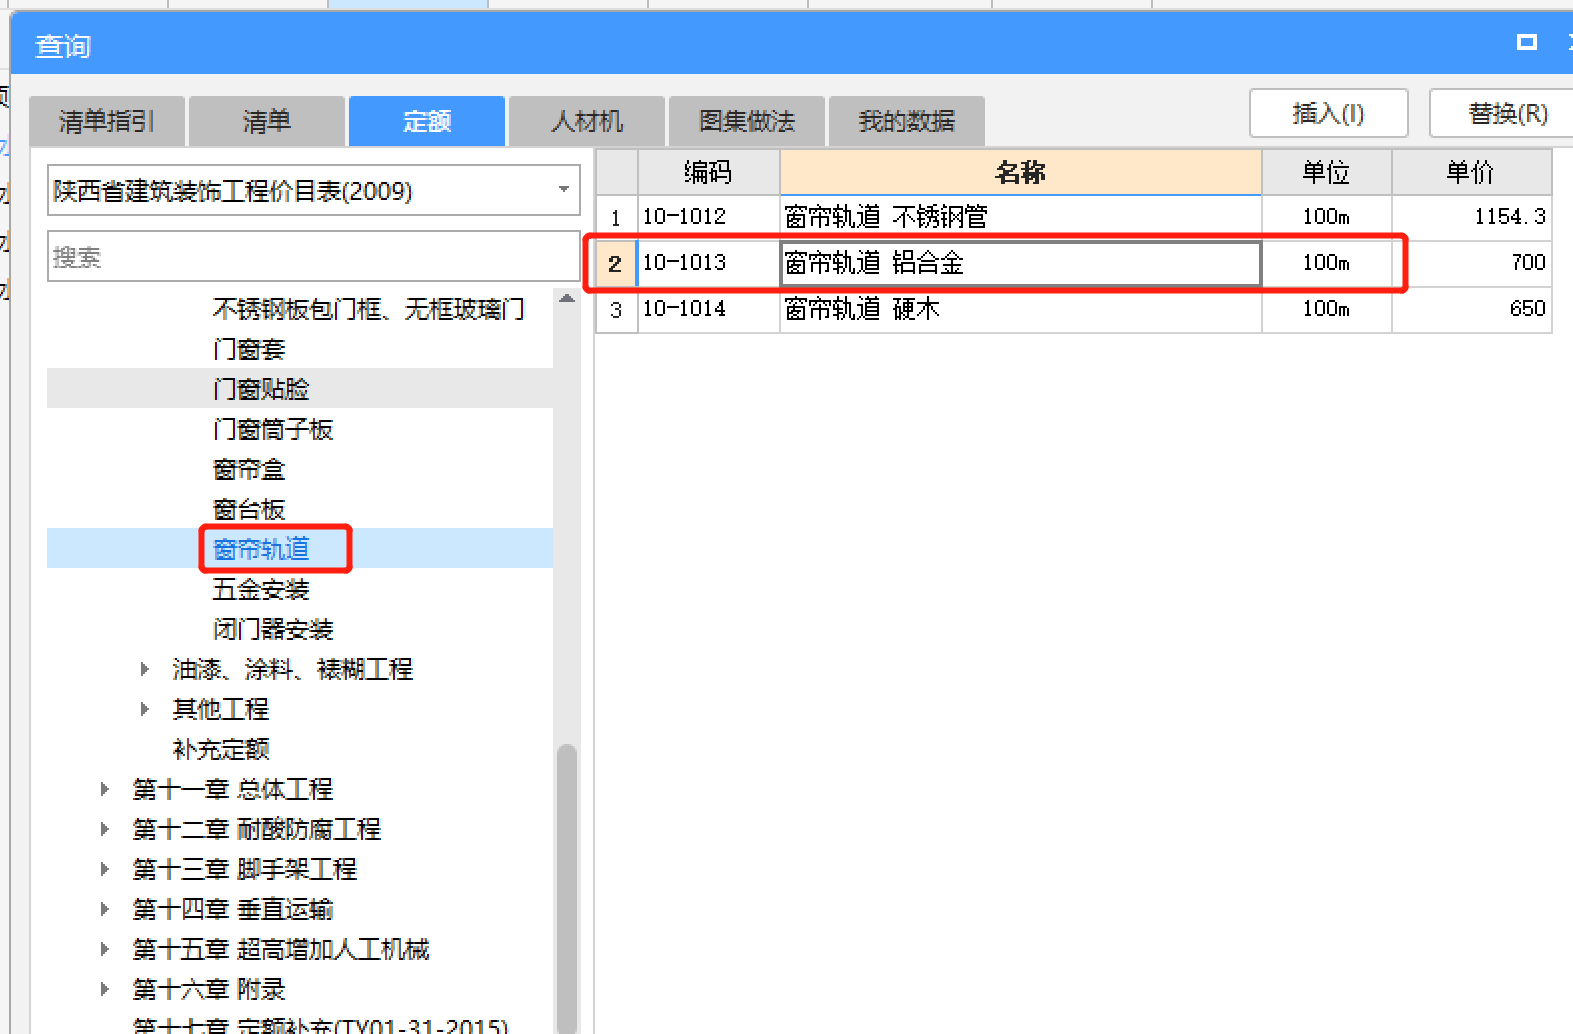Viewport: 1573px width, 1034px height.
Task: Maximize the 查询 dialog window
Action: tap(1526, 42)
